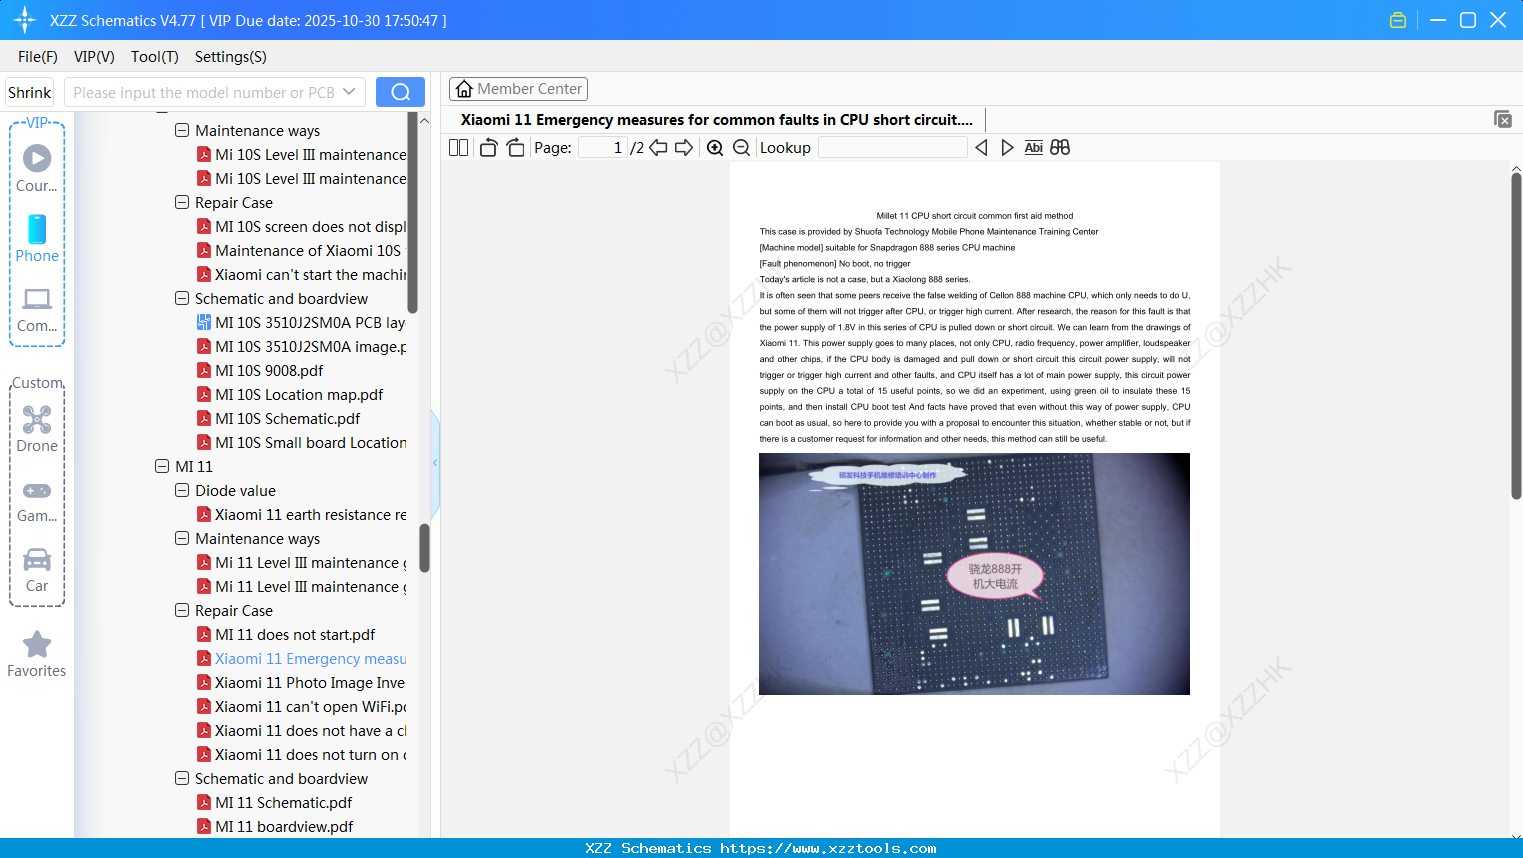Click the close-tabs icon beside document tab bar

[1503, 119]
